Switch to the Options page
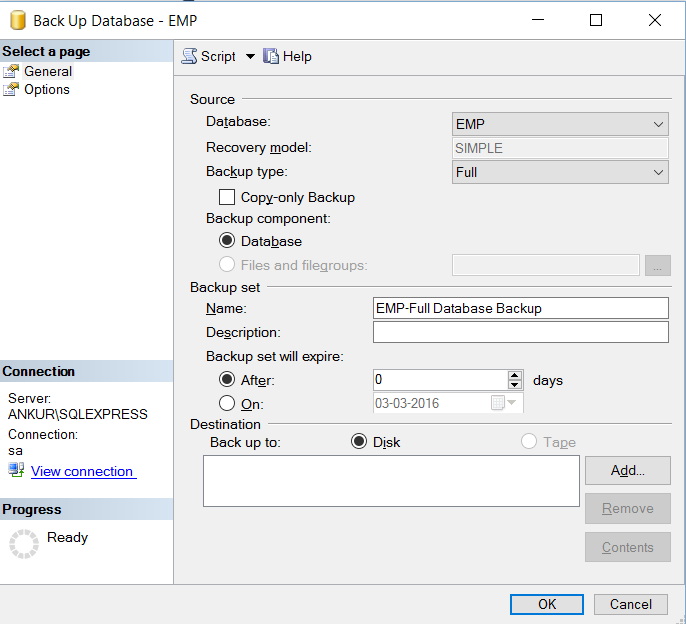Viewport: 686px width, 624px height. [47, 89]
